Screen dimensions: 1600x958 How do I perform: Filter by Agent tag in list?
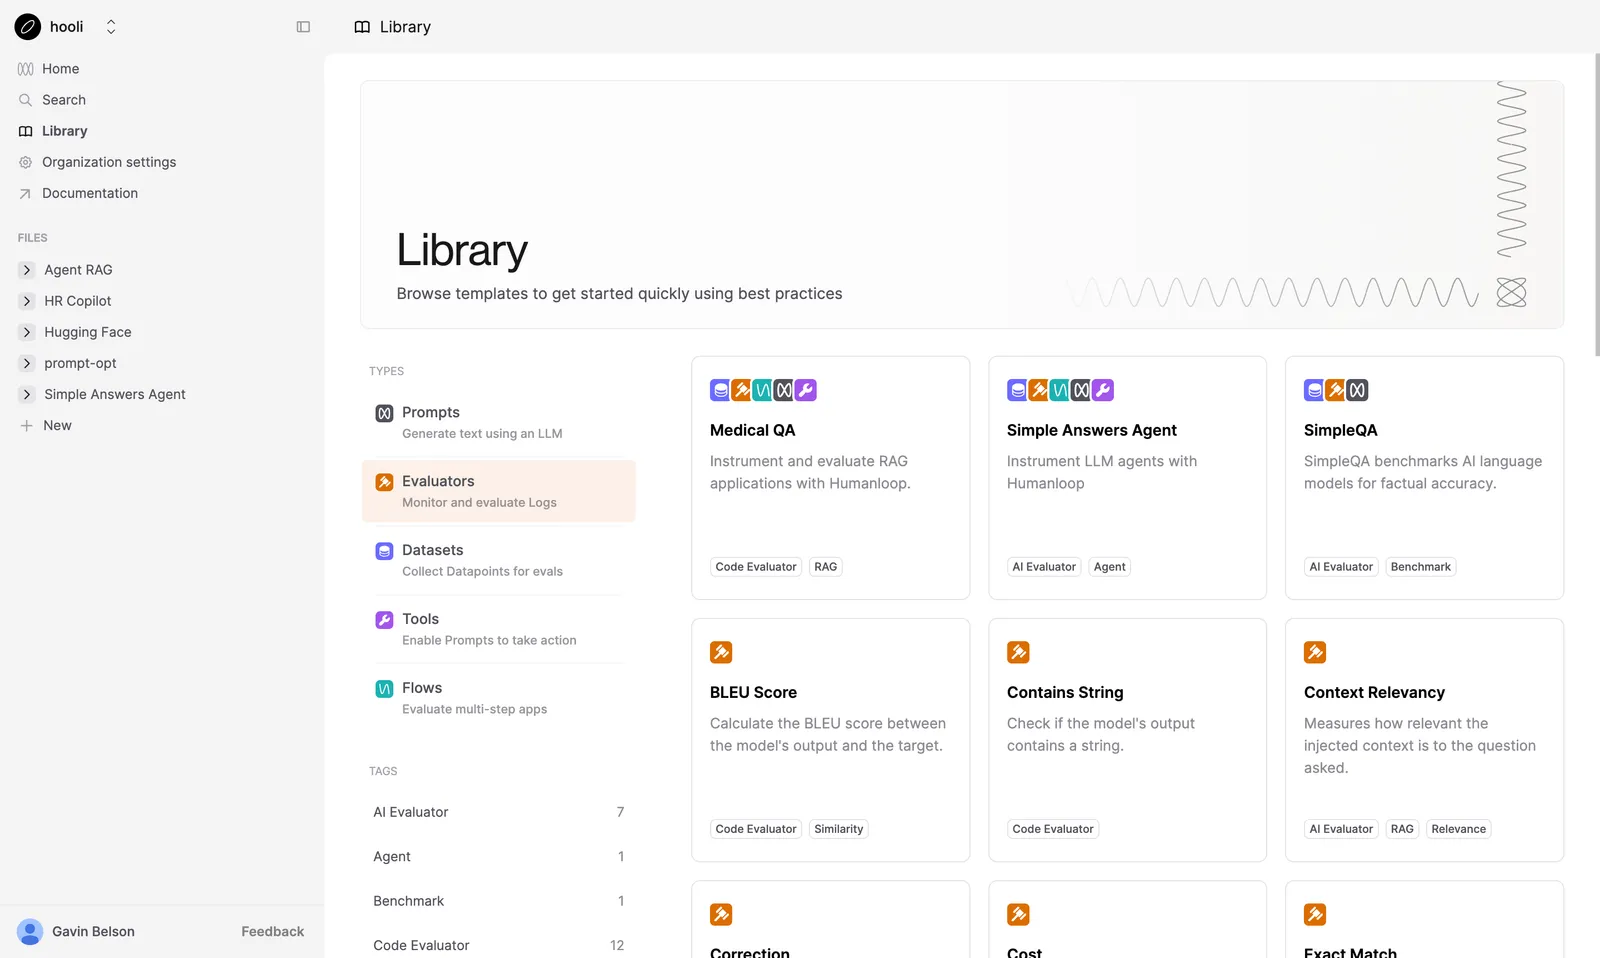pyautogui.click(x=498, y=857)
